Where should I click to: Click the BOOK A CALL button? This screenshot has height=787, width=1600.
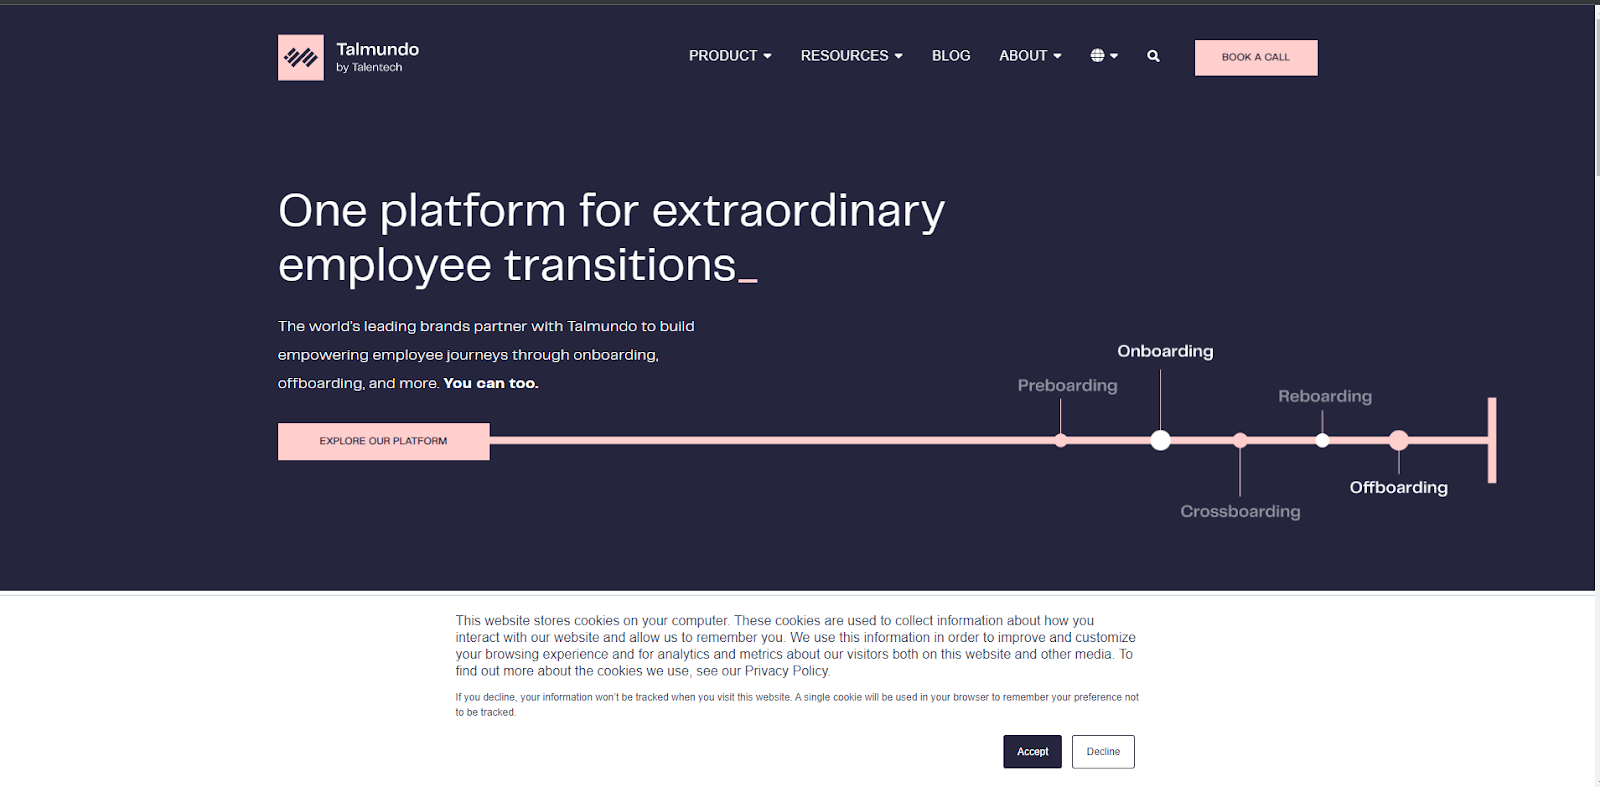click(1256, 58)
